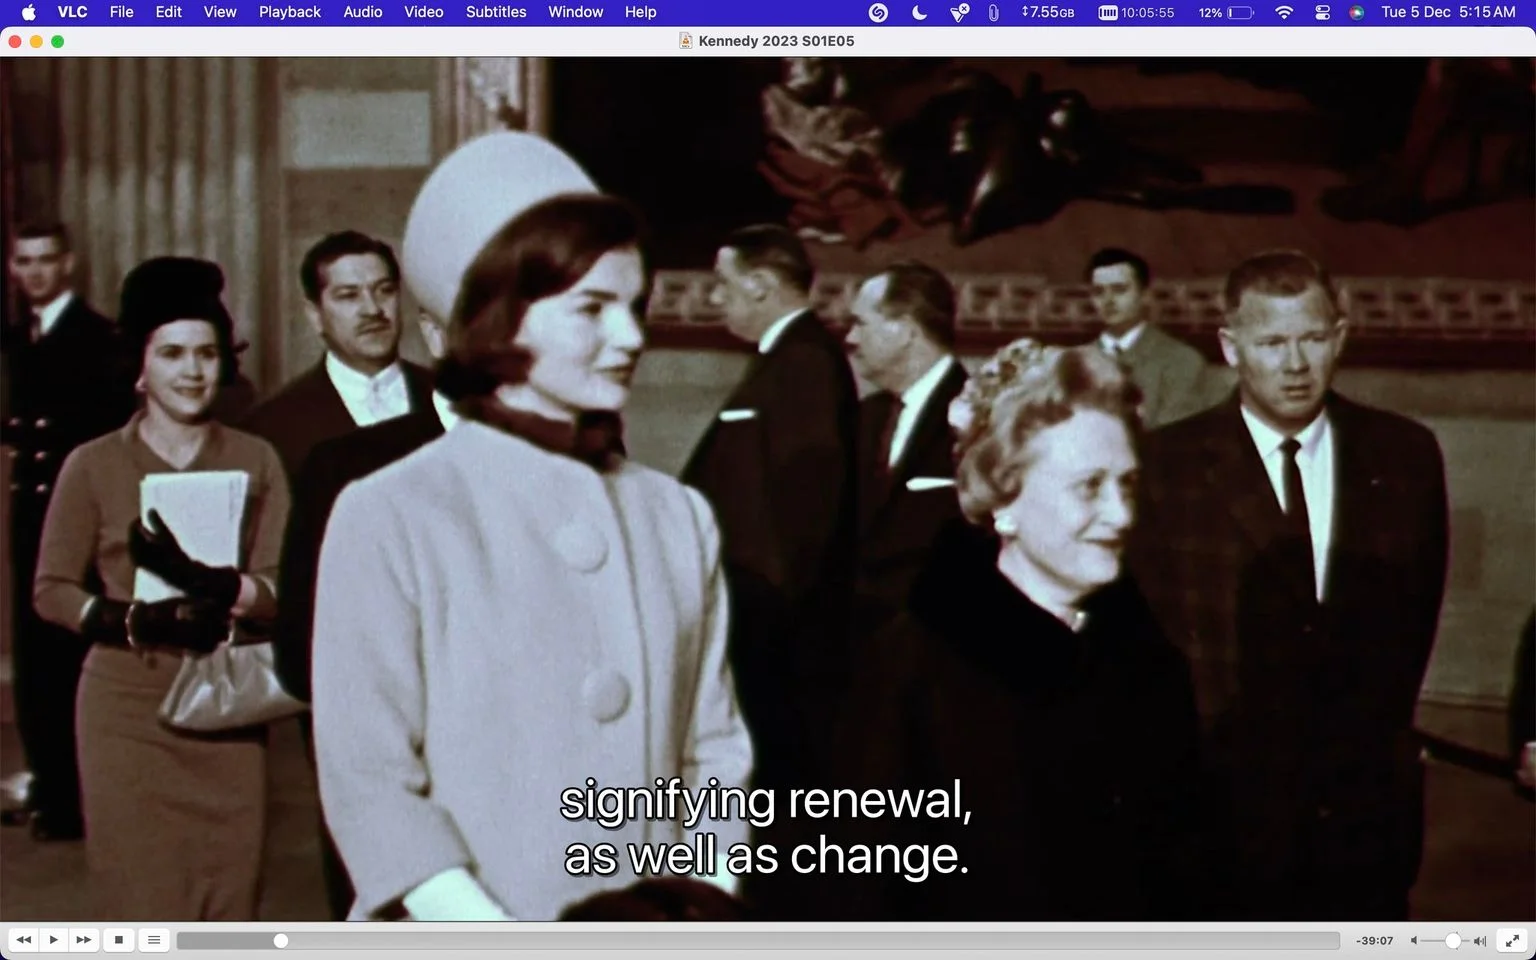Open the Playback menu

click(x=290, y=12)
